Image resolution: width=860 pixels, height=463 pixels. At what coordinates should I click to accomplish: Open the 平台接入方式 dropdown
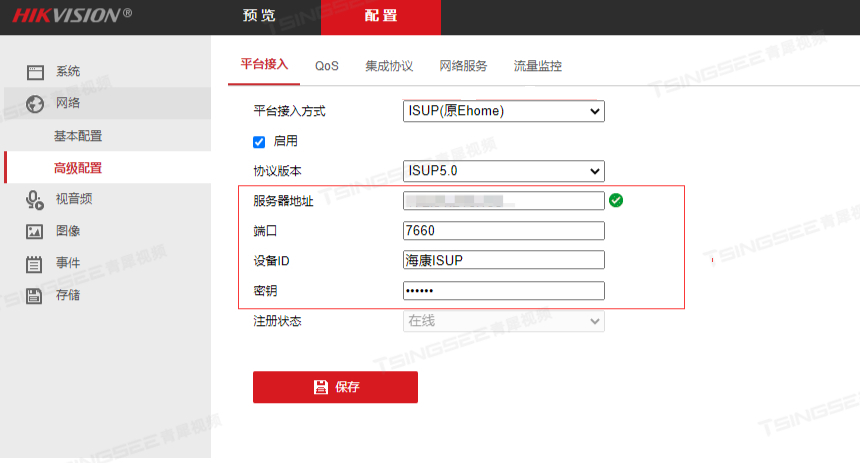coord(503,111)
